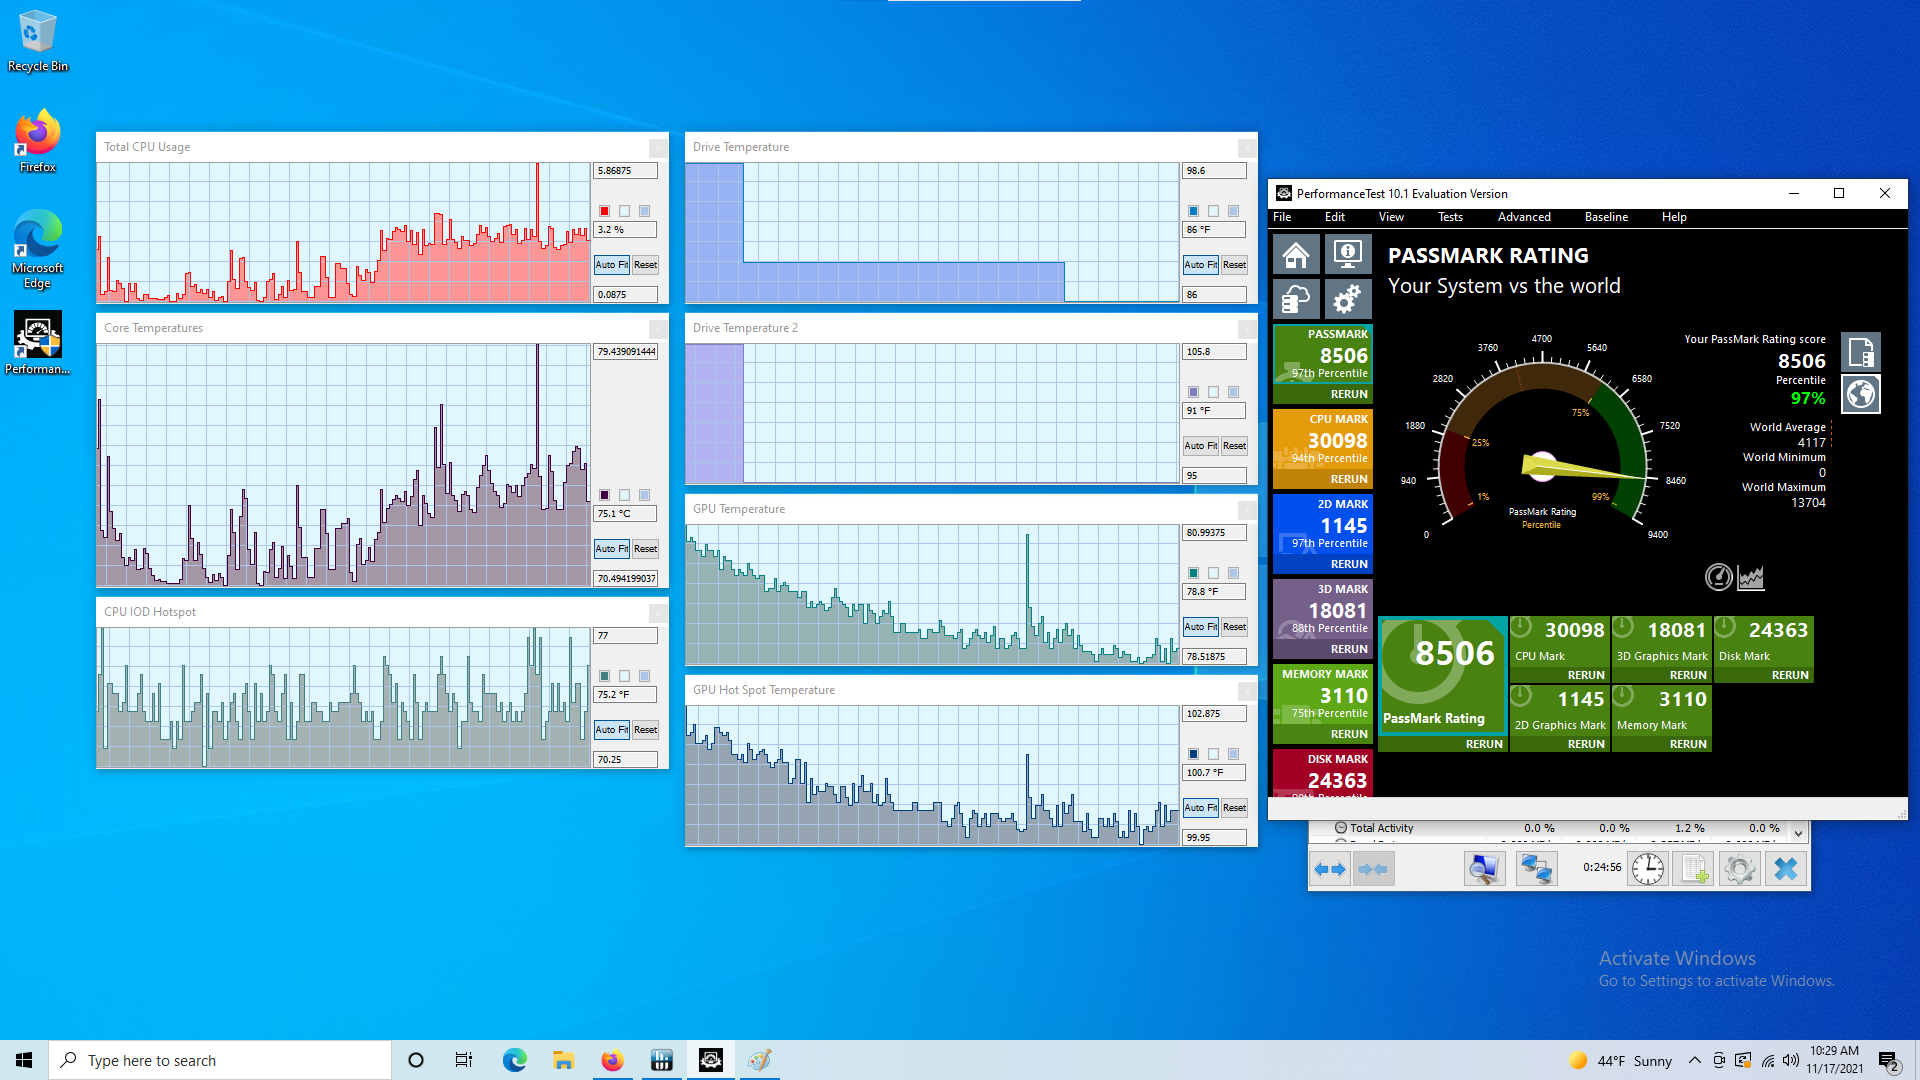Click the globe world comparison icon

[1861, 395]
